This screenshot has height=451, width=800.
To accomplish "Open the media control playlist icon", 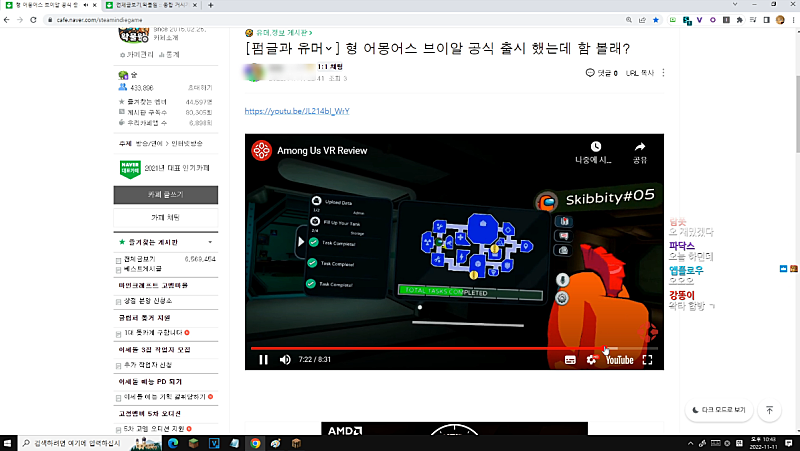I will point(753,20).
